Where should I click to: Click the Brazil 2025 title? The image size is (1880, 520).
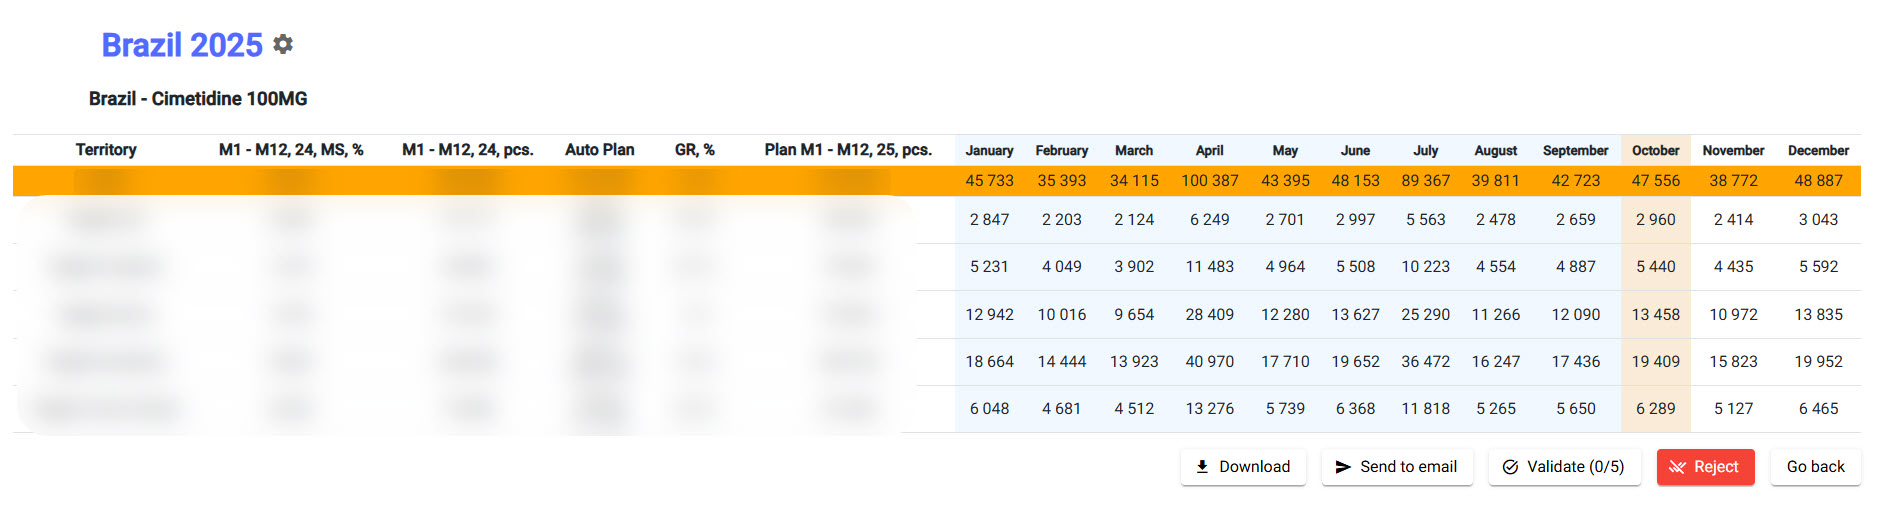pyautogui.click(x=182, y=45)
